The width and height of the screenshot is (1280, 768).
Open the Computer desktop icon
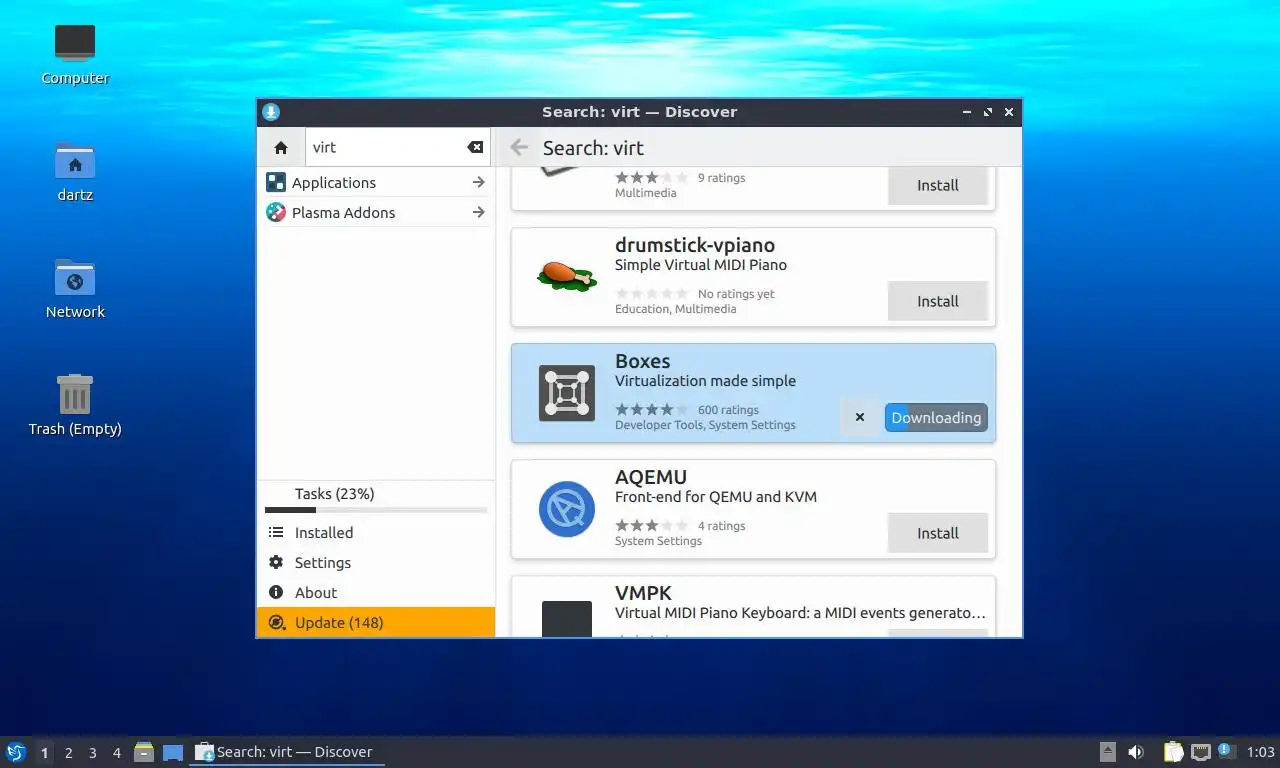coord(75,43)
